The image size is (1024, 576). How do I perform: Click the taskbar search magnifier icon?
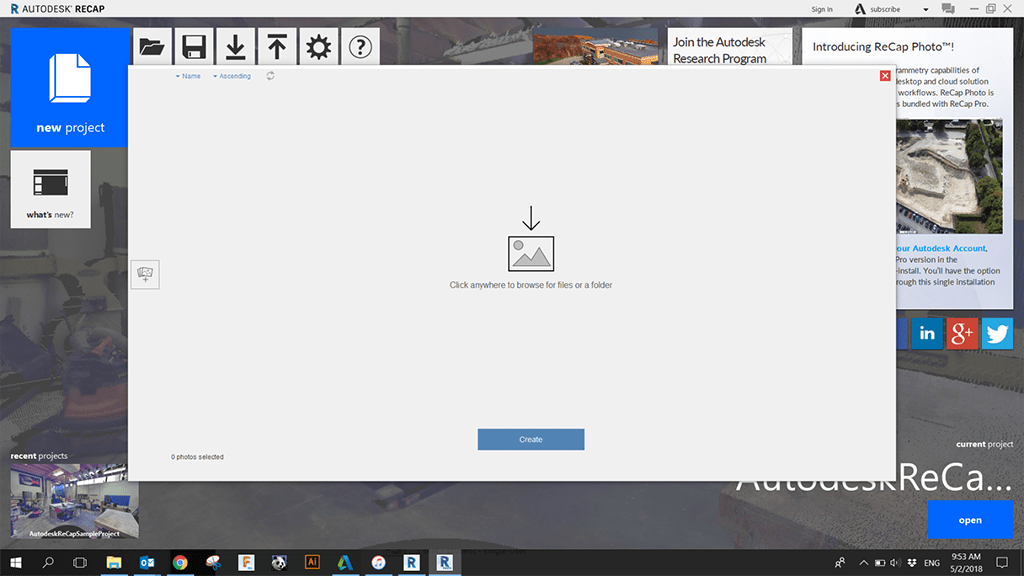(48, 562)
